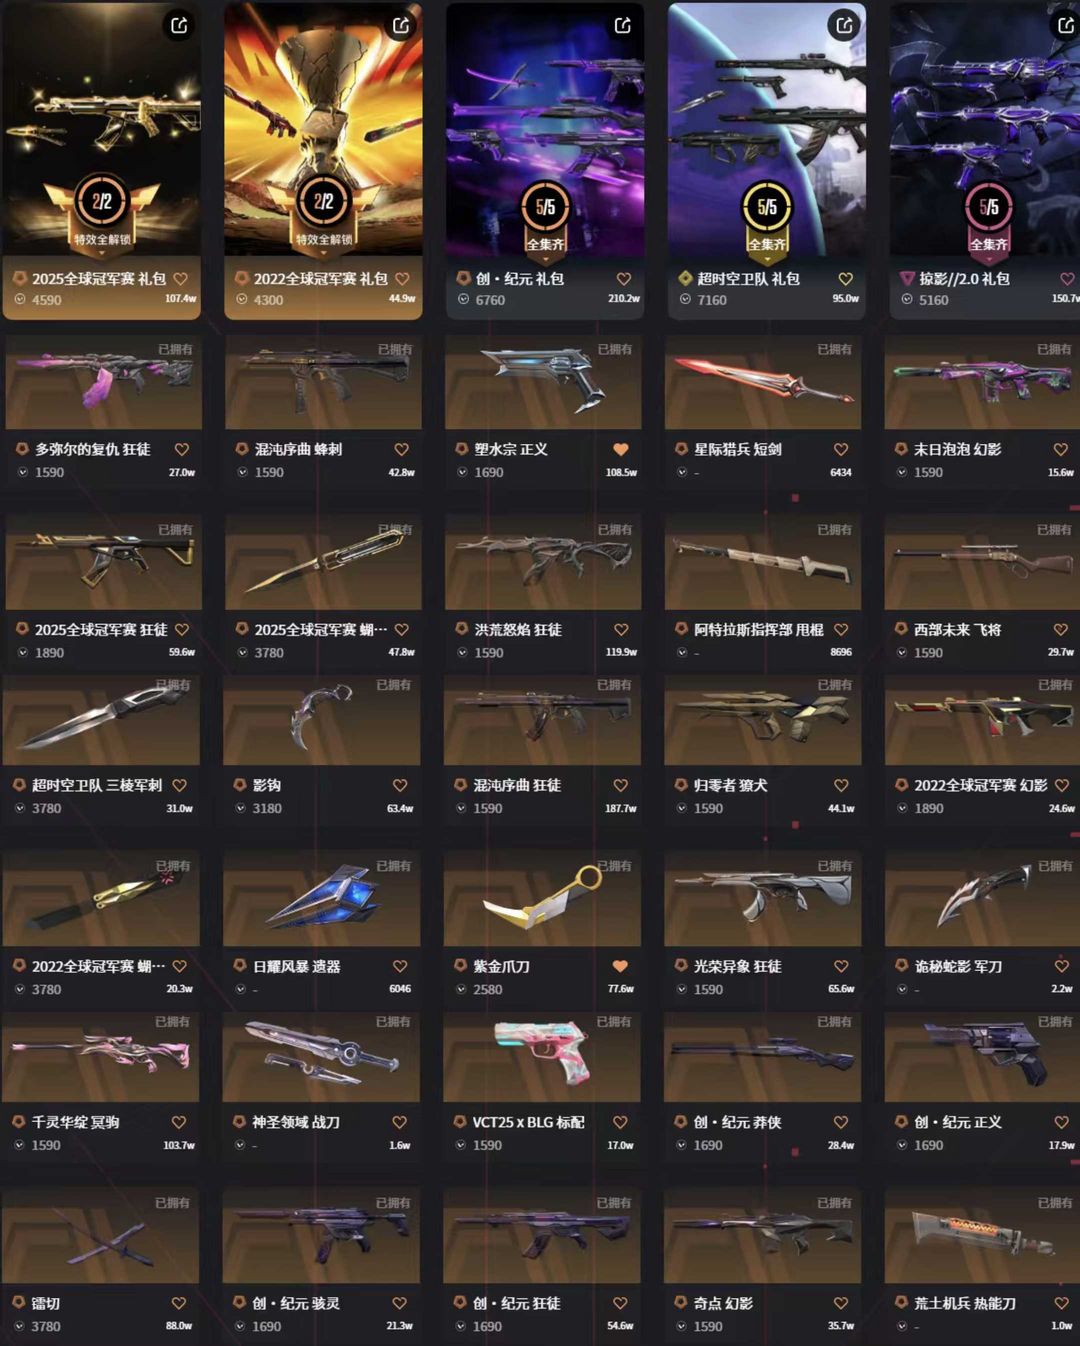Expand price chevron beside 6760 for 创·纪元 礼包
Image resolution: width=1080 pixels, height=1346 pixels.
tap(463, 299)
